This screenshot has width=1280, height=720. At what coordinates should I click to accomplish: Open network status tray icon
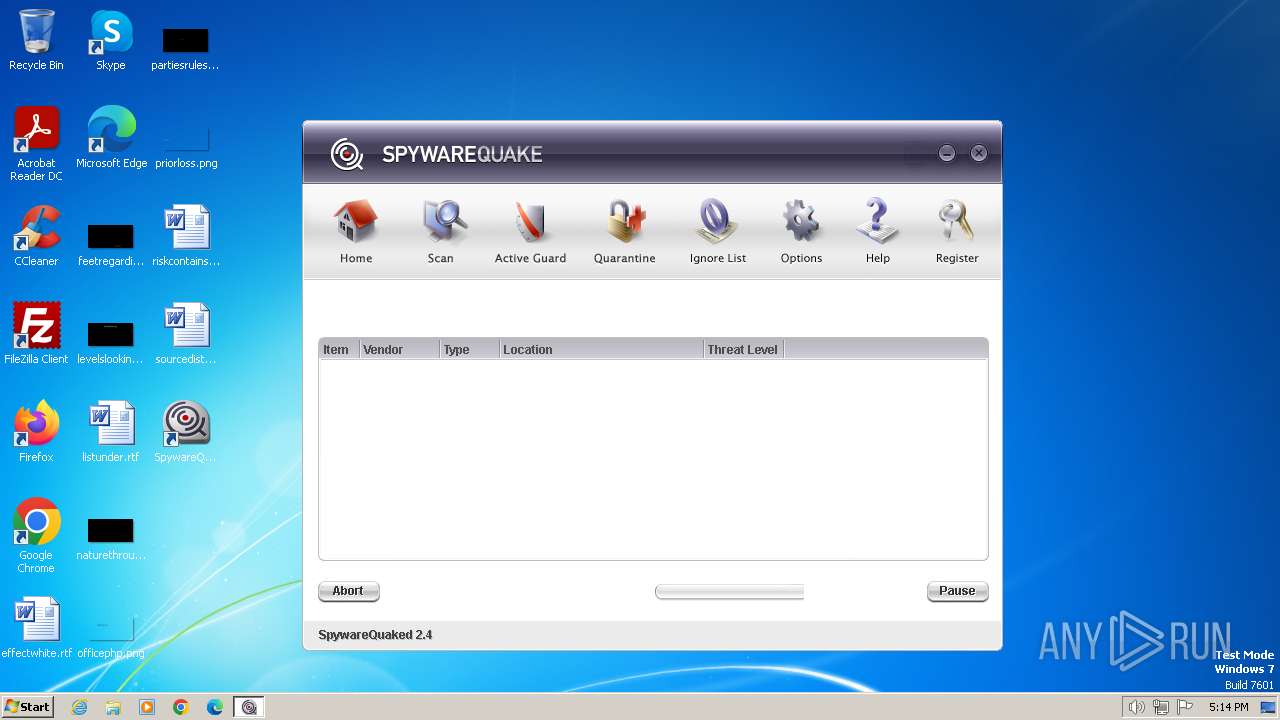tap(1161, 707)
